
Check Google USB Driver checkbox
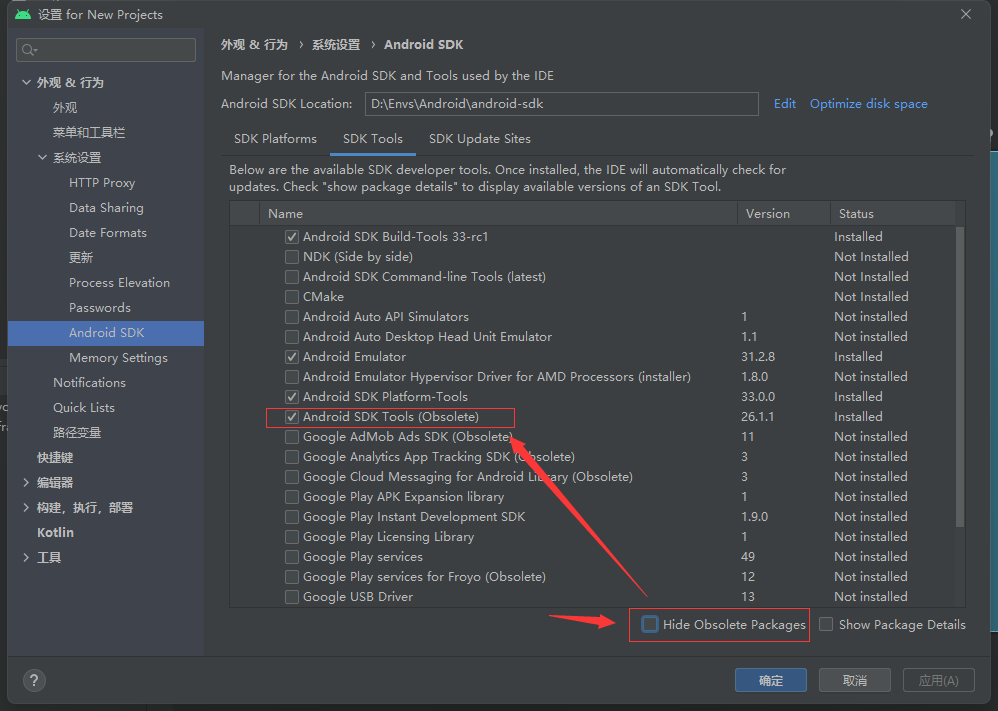(x=292, y=597)
